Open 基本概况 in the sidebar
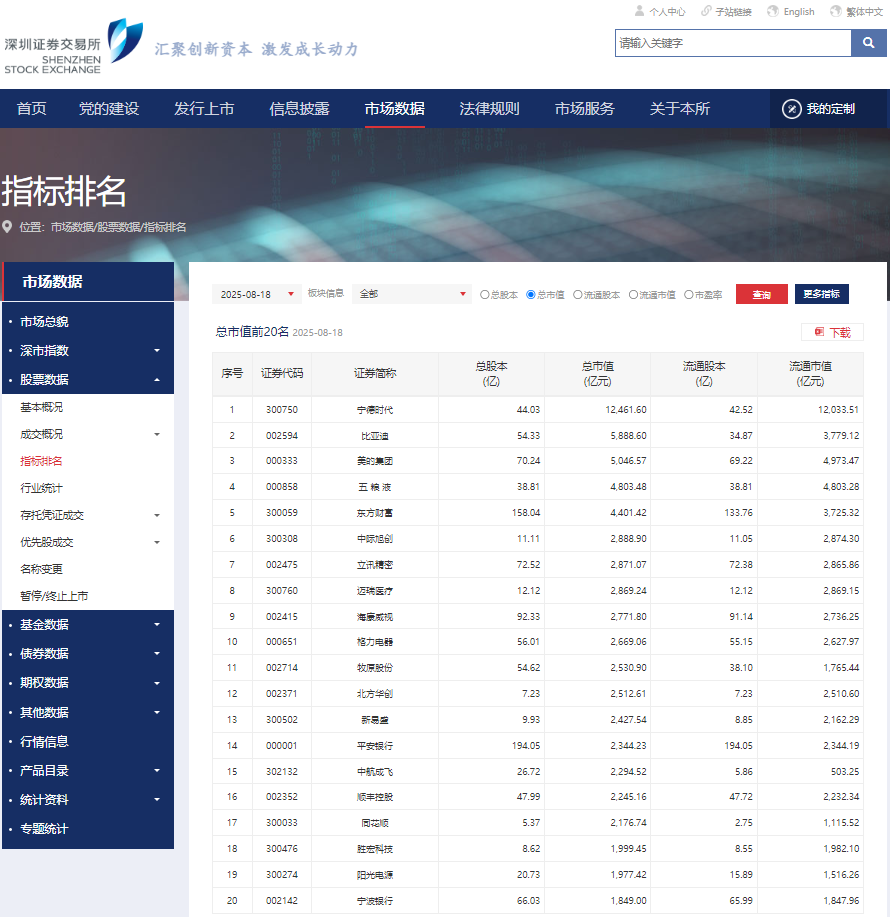Image resolution: width=890 pixels, height=917 pixels. [42, 407]
